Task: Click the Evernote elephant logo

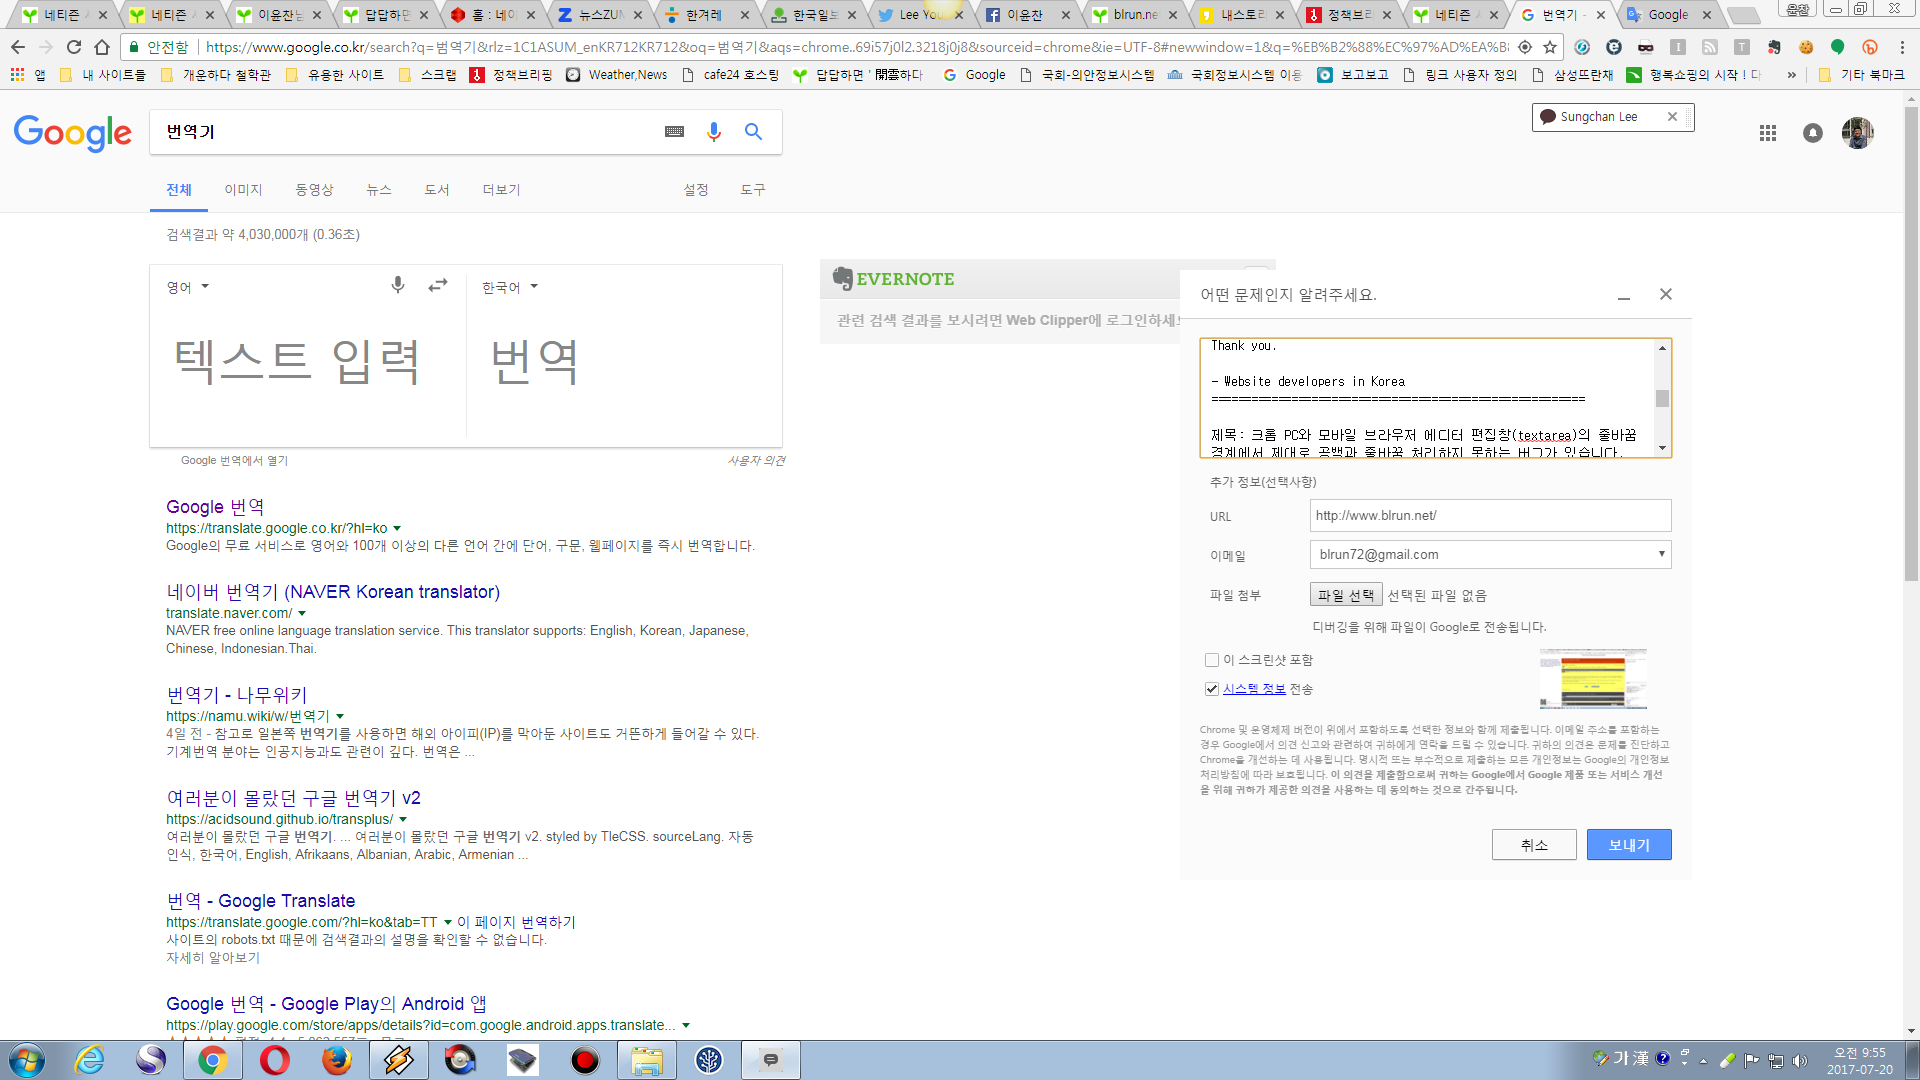Action: point(843,278)
